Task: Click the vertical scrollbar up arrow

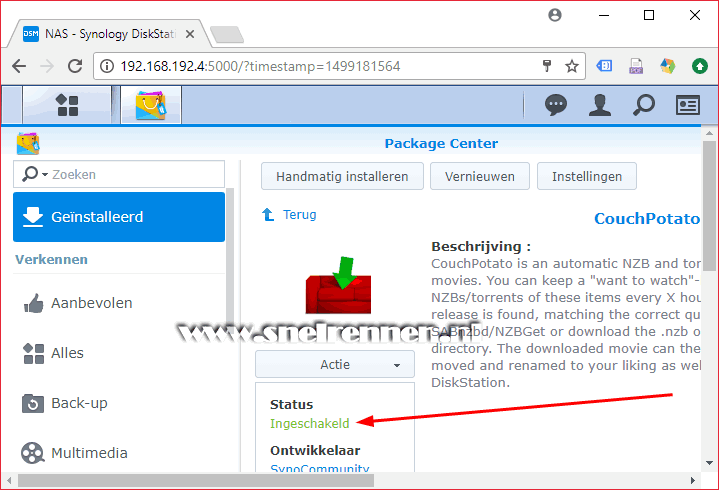Action: pyautogui.click(x=709, y=133)
